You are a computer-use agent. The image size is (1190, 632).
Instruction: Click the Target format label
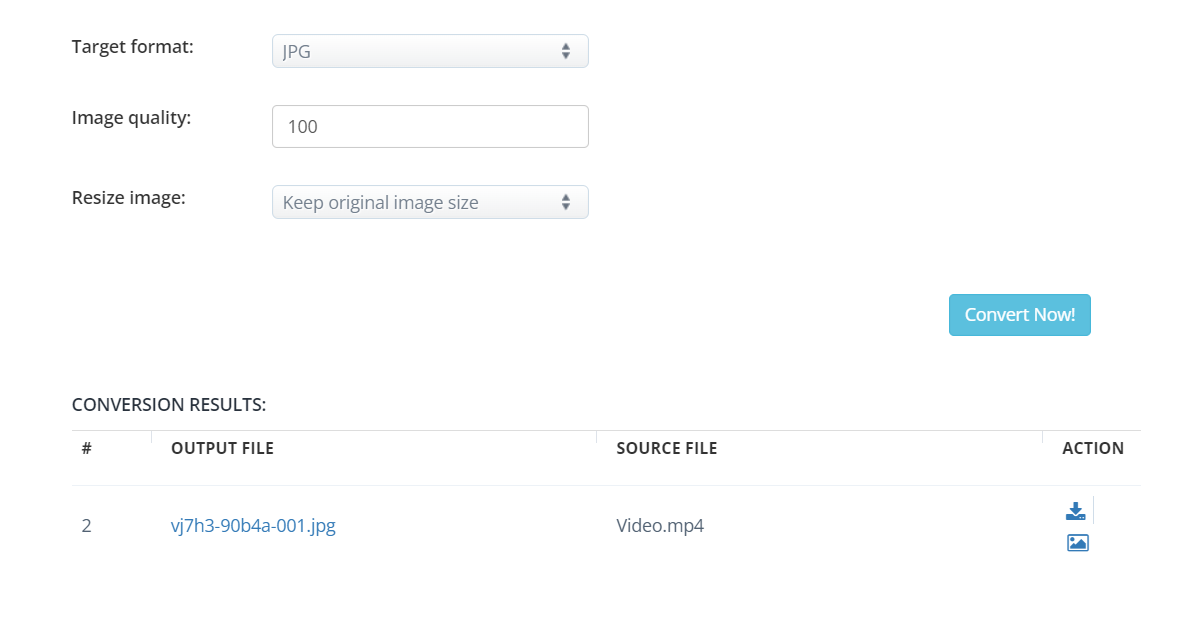tap(132, 46)
